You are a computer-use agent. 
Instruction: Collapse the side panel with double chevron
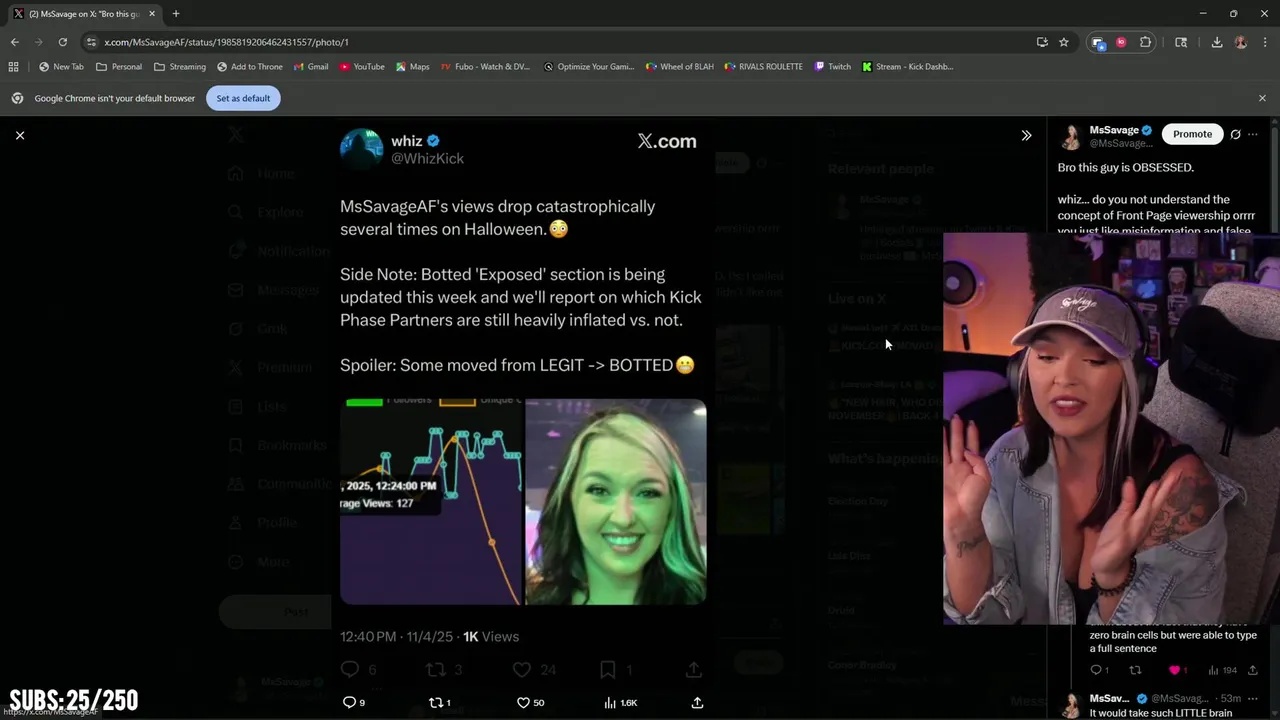(x=1026, y=135)
